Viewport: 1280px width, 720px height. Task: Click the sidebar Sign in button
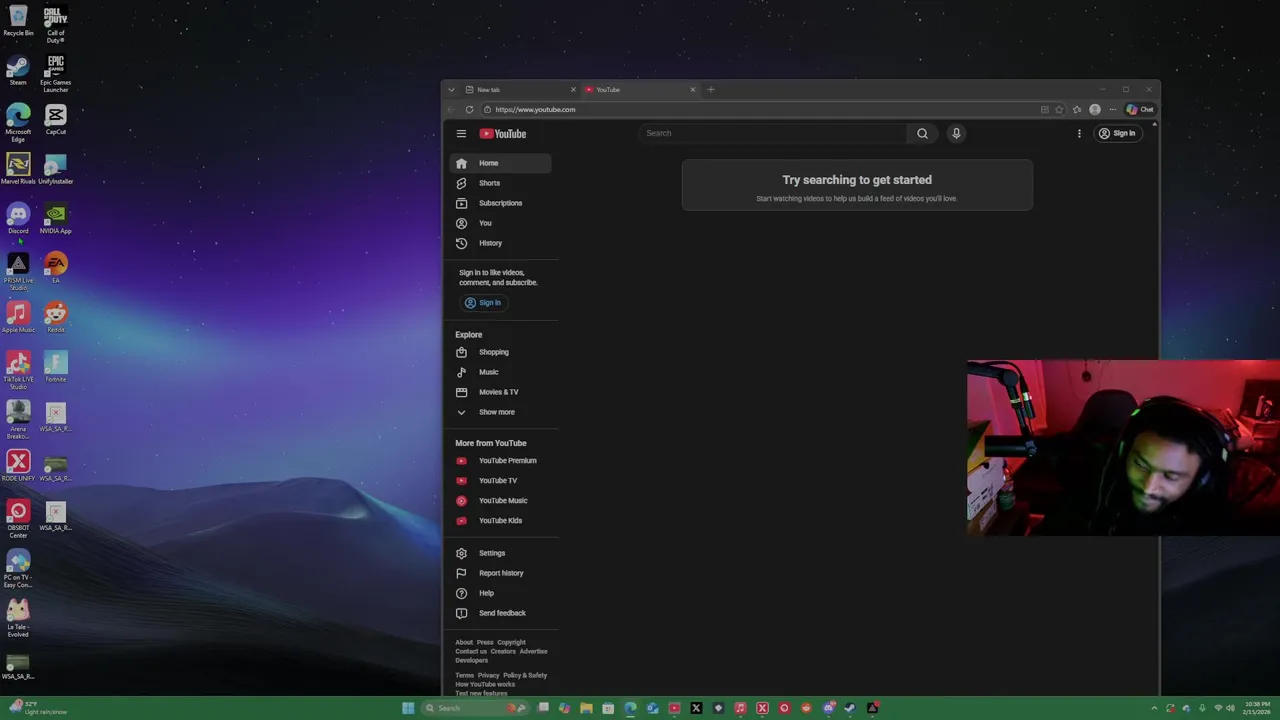pyautogui.click(x=483, y=303)
